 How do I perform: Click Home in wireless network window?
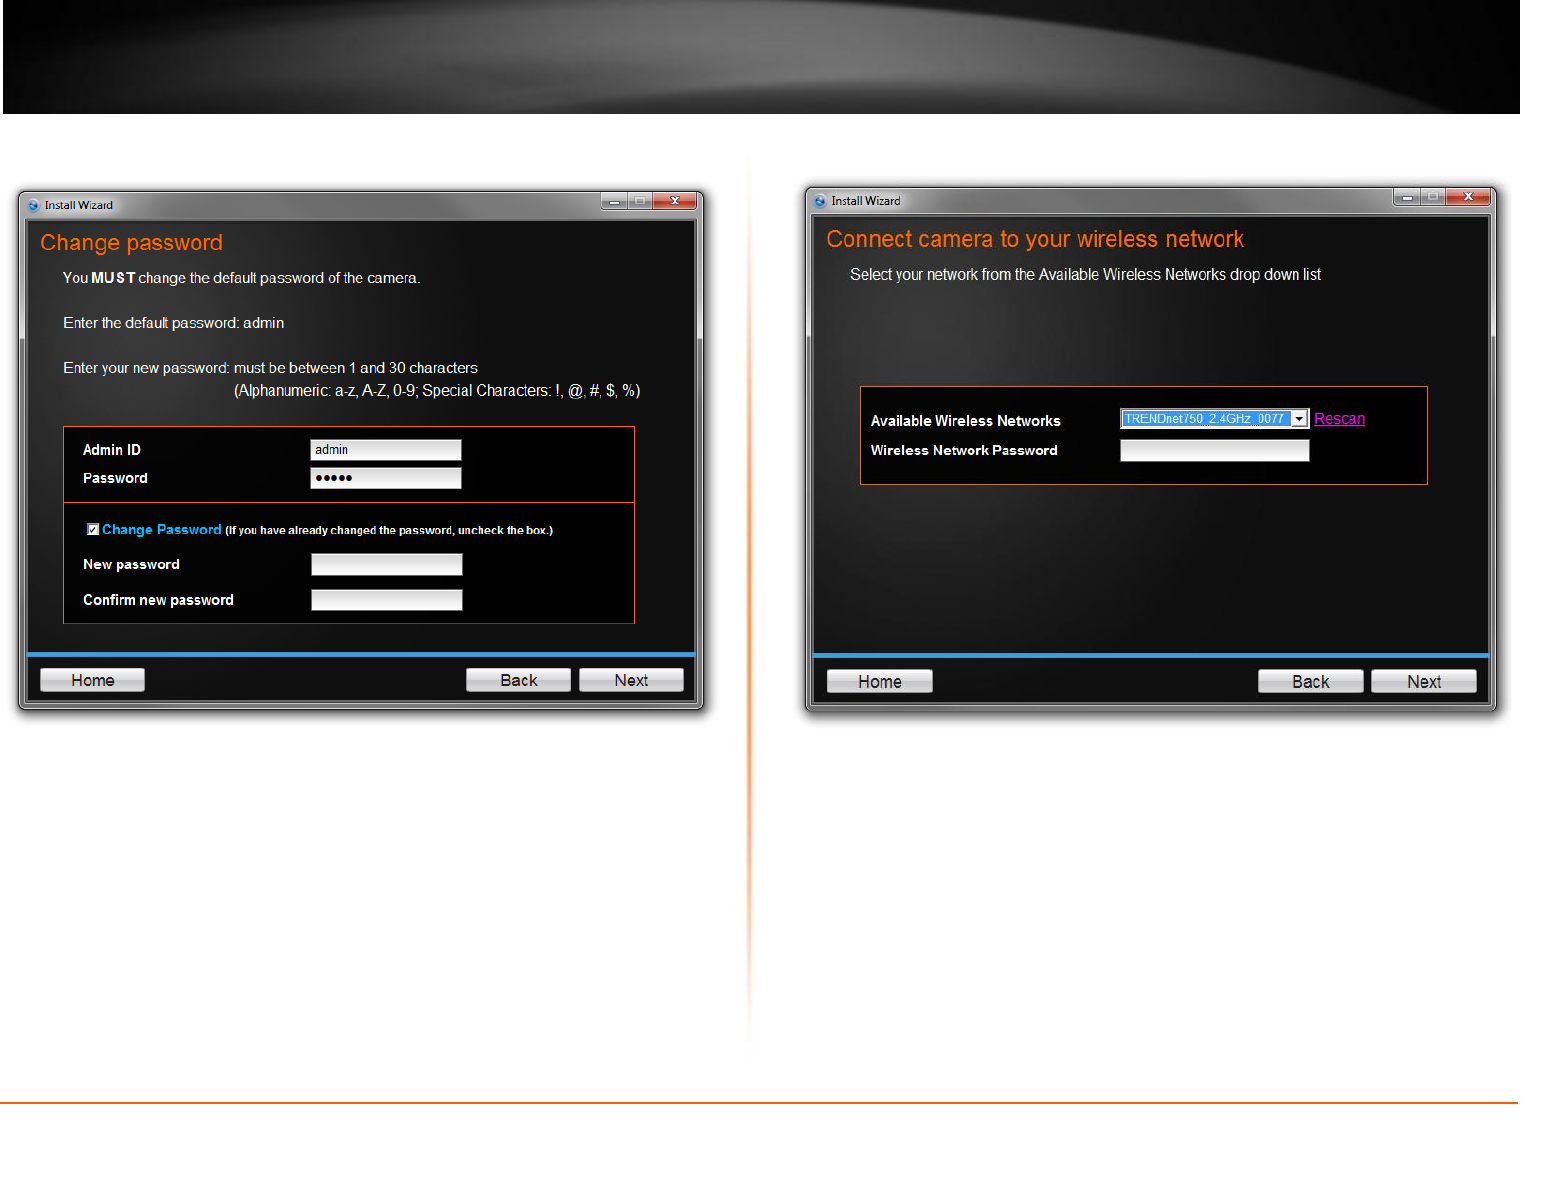pyautogui.click(x=880, y=681)
